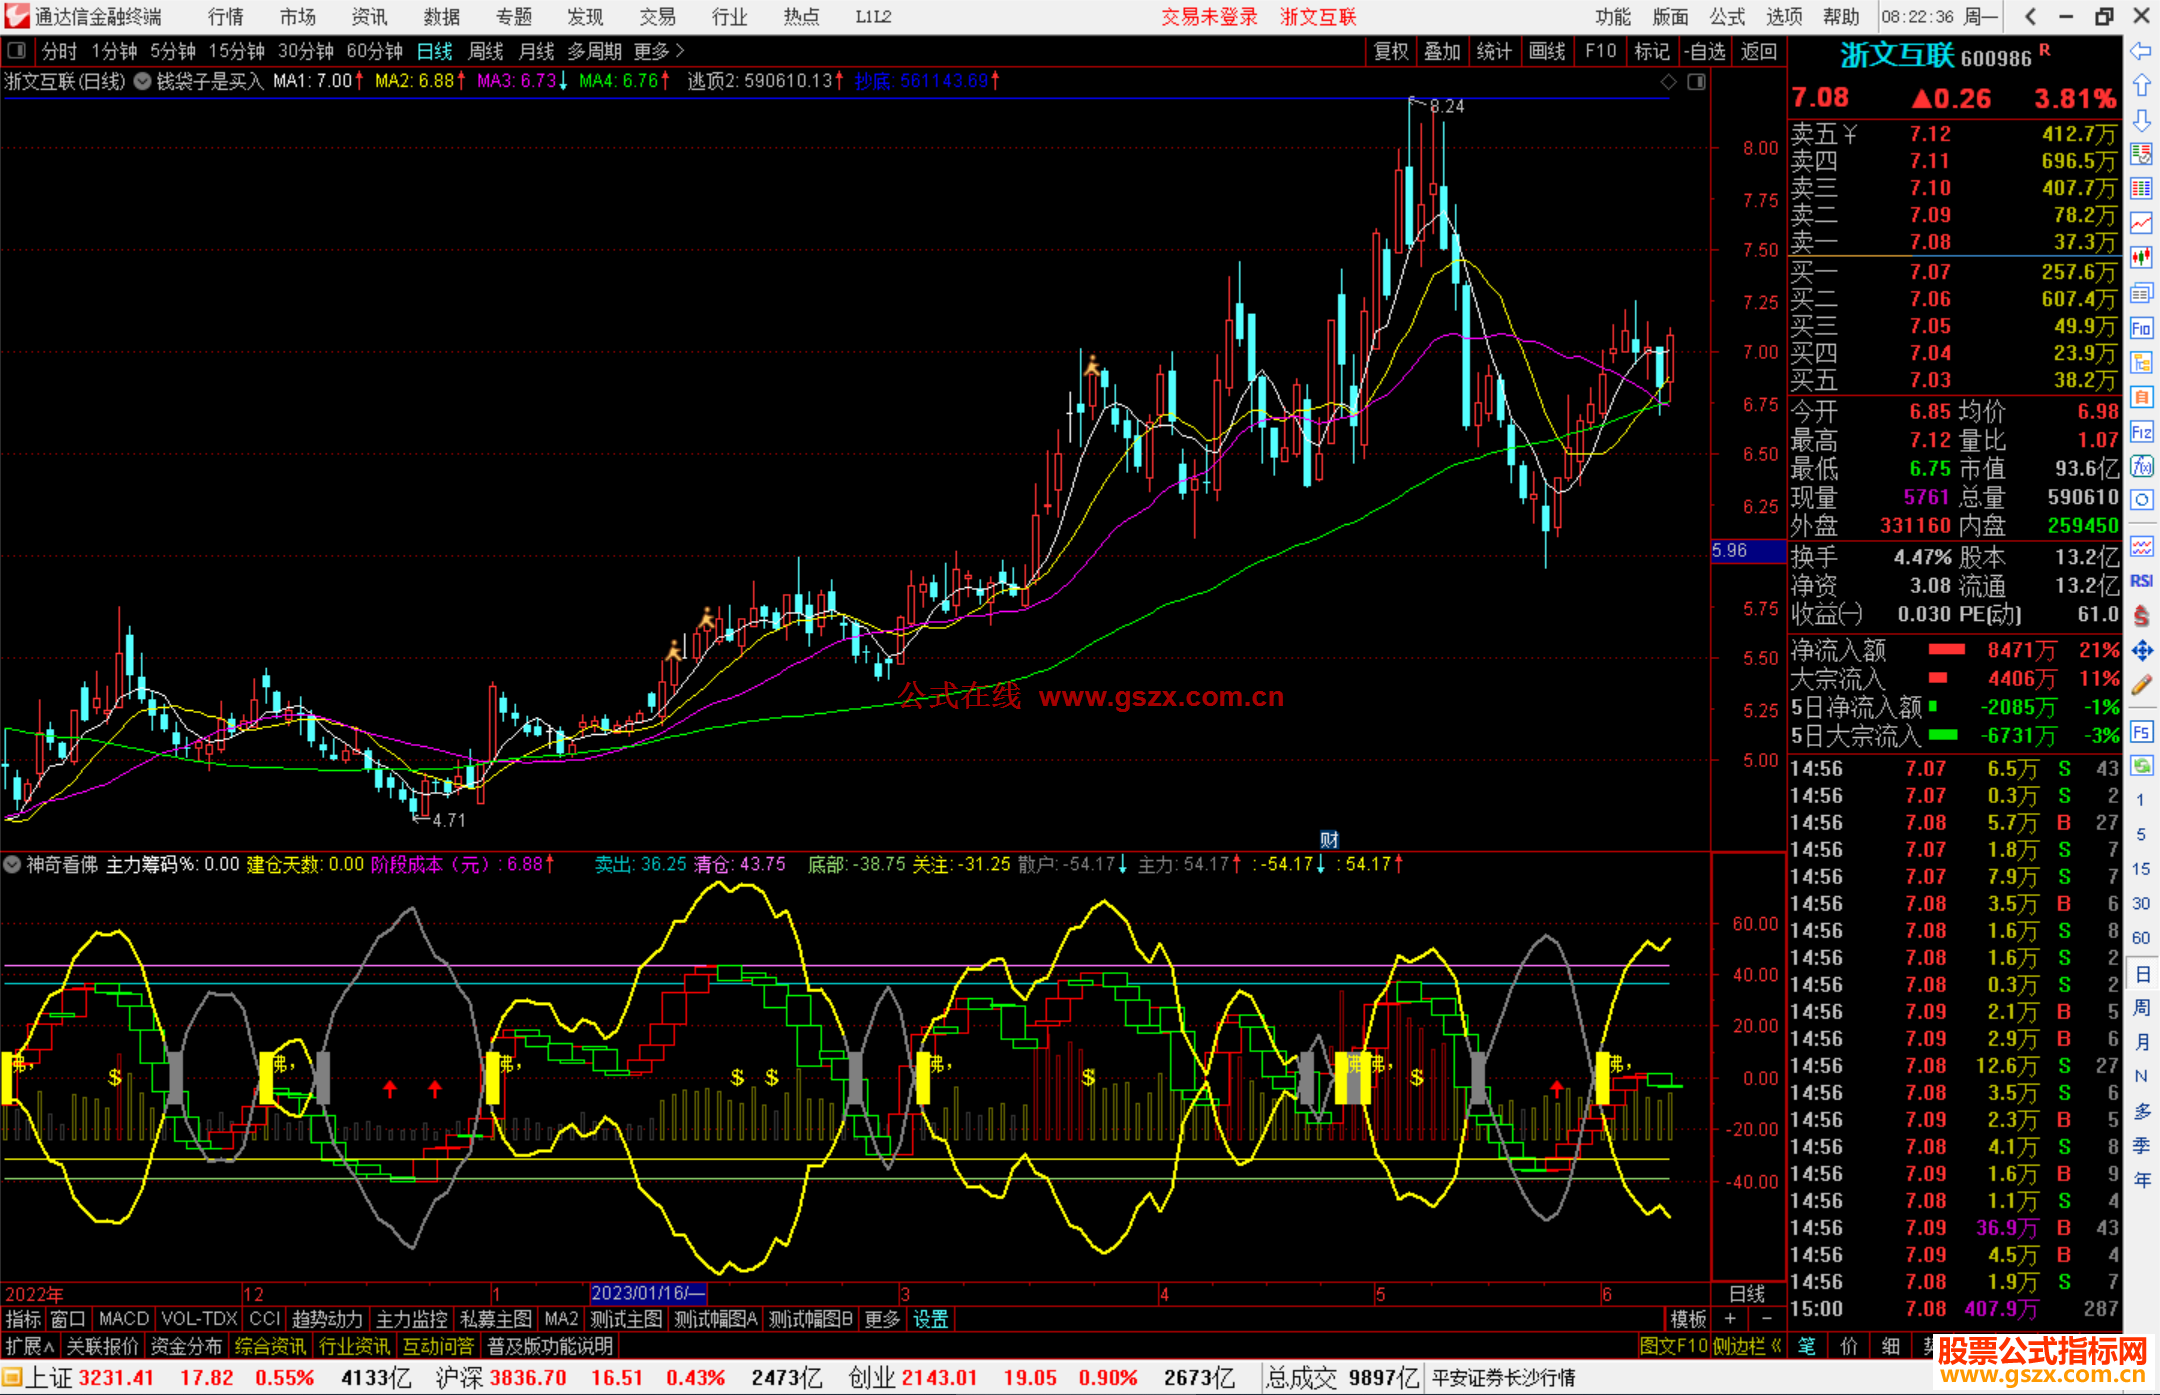2160x1395 pixels.
Task: Select the 日 daily period in sidebar
Action: pos(2141,973)
